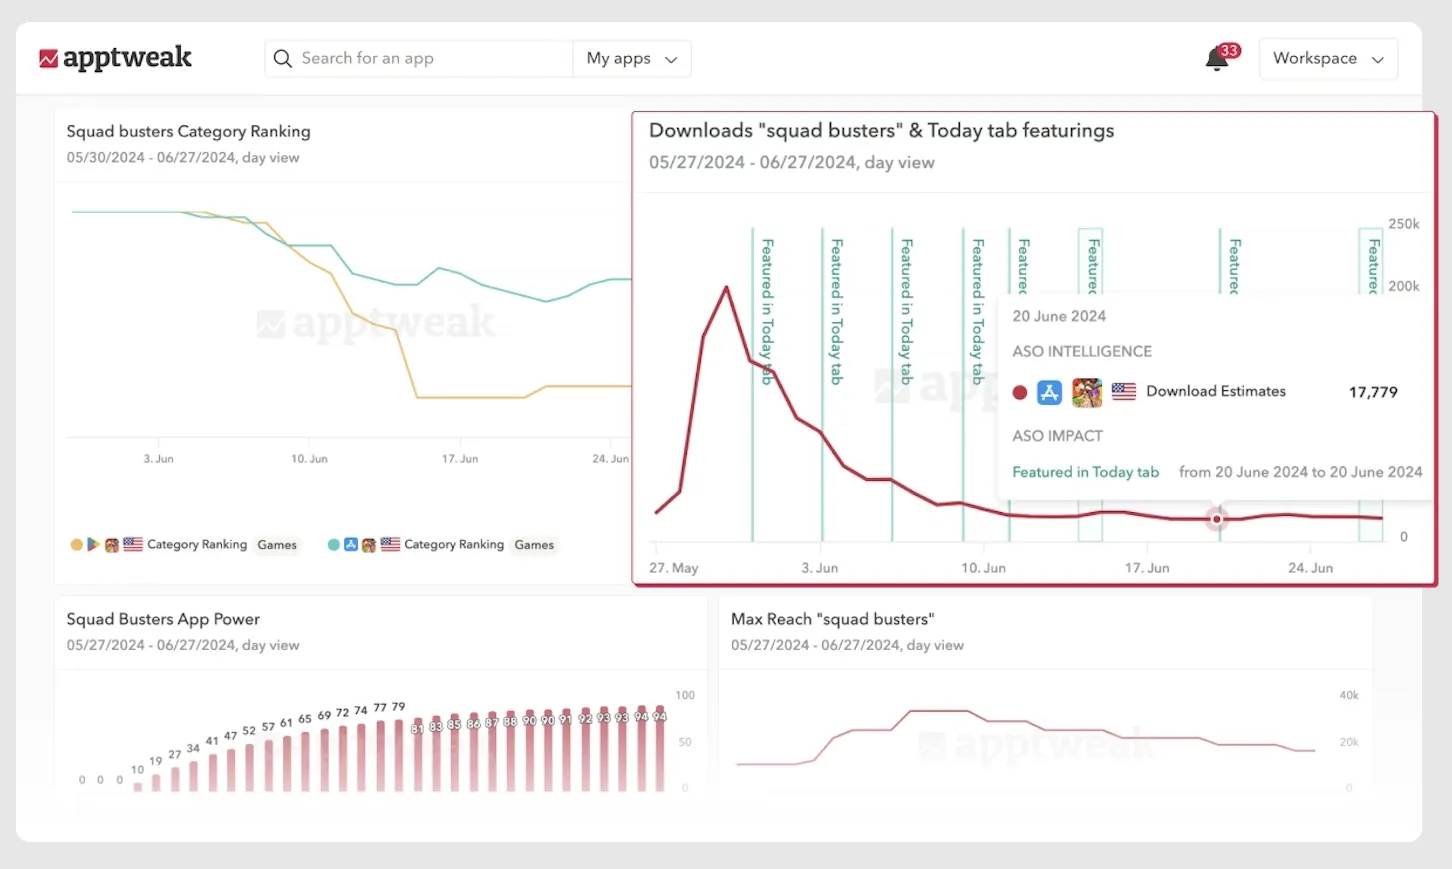
Task: Toggle the yellow Google Play ranking series
Action: pos(77,545)
